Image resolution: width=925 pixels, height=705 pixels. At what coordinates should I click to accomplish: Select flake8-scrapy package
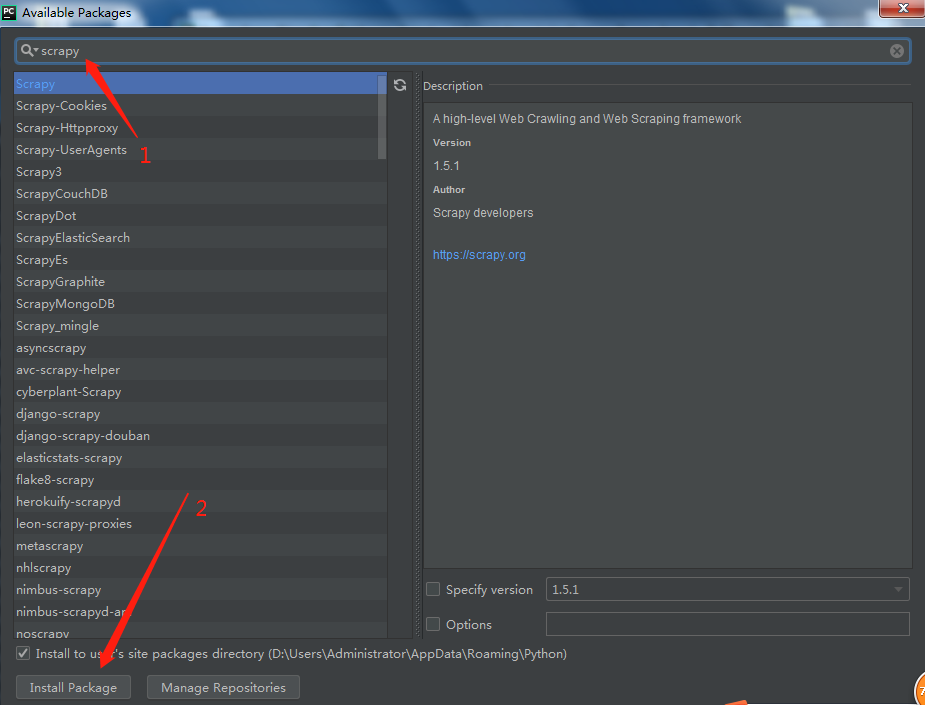coord(200,480)
